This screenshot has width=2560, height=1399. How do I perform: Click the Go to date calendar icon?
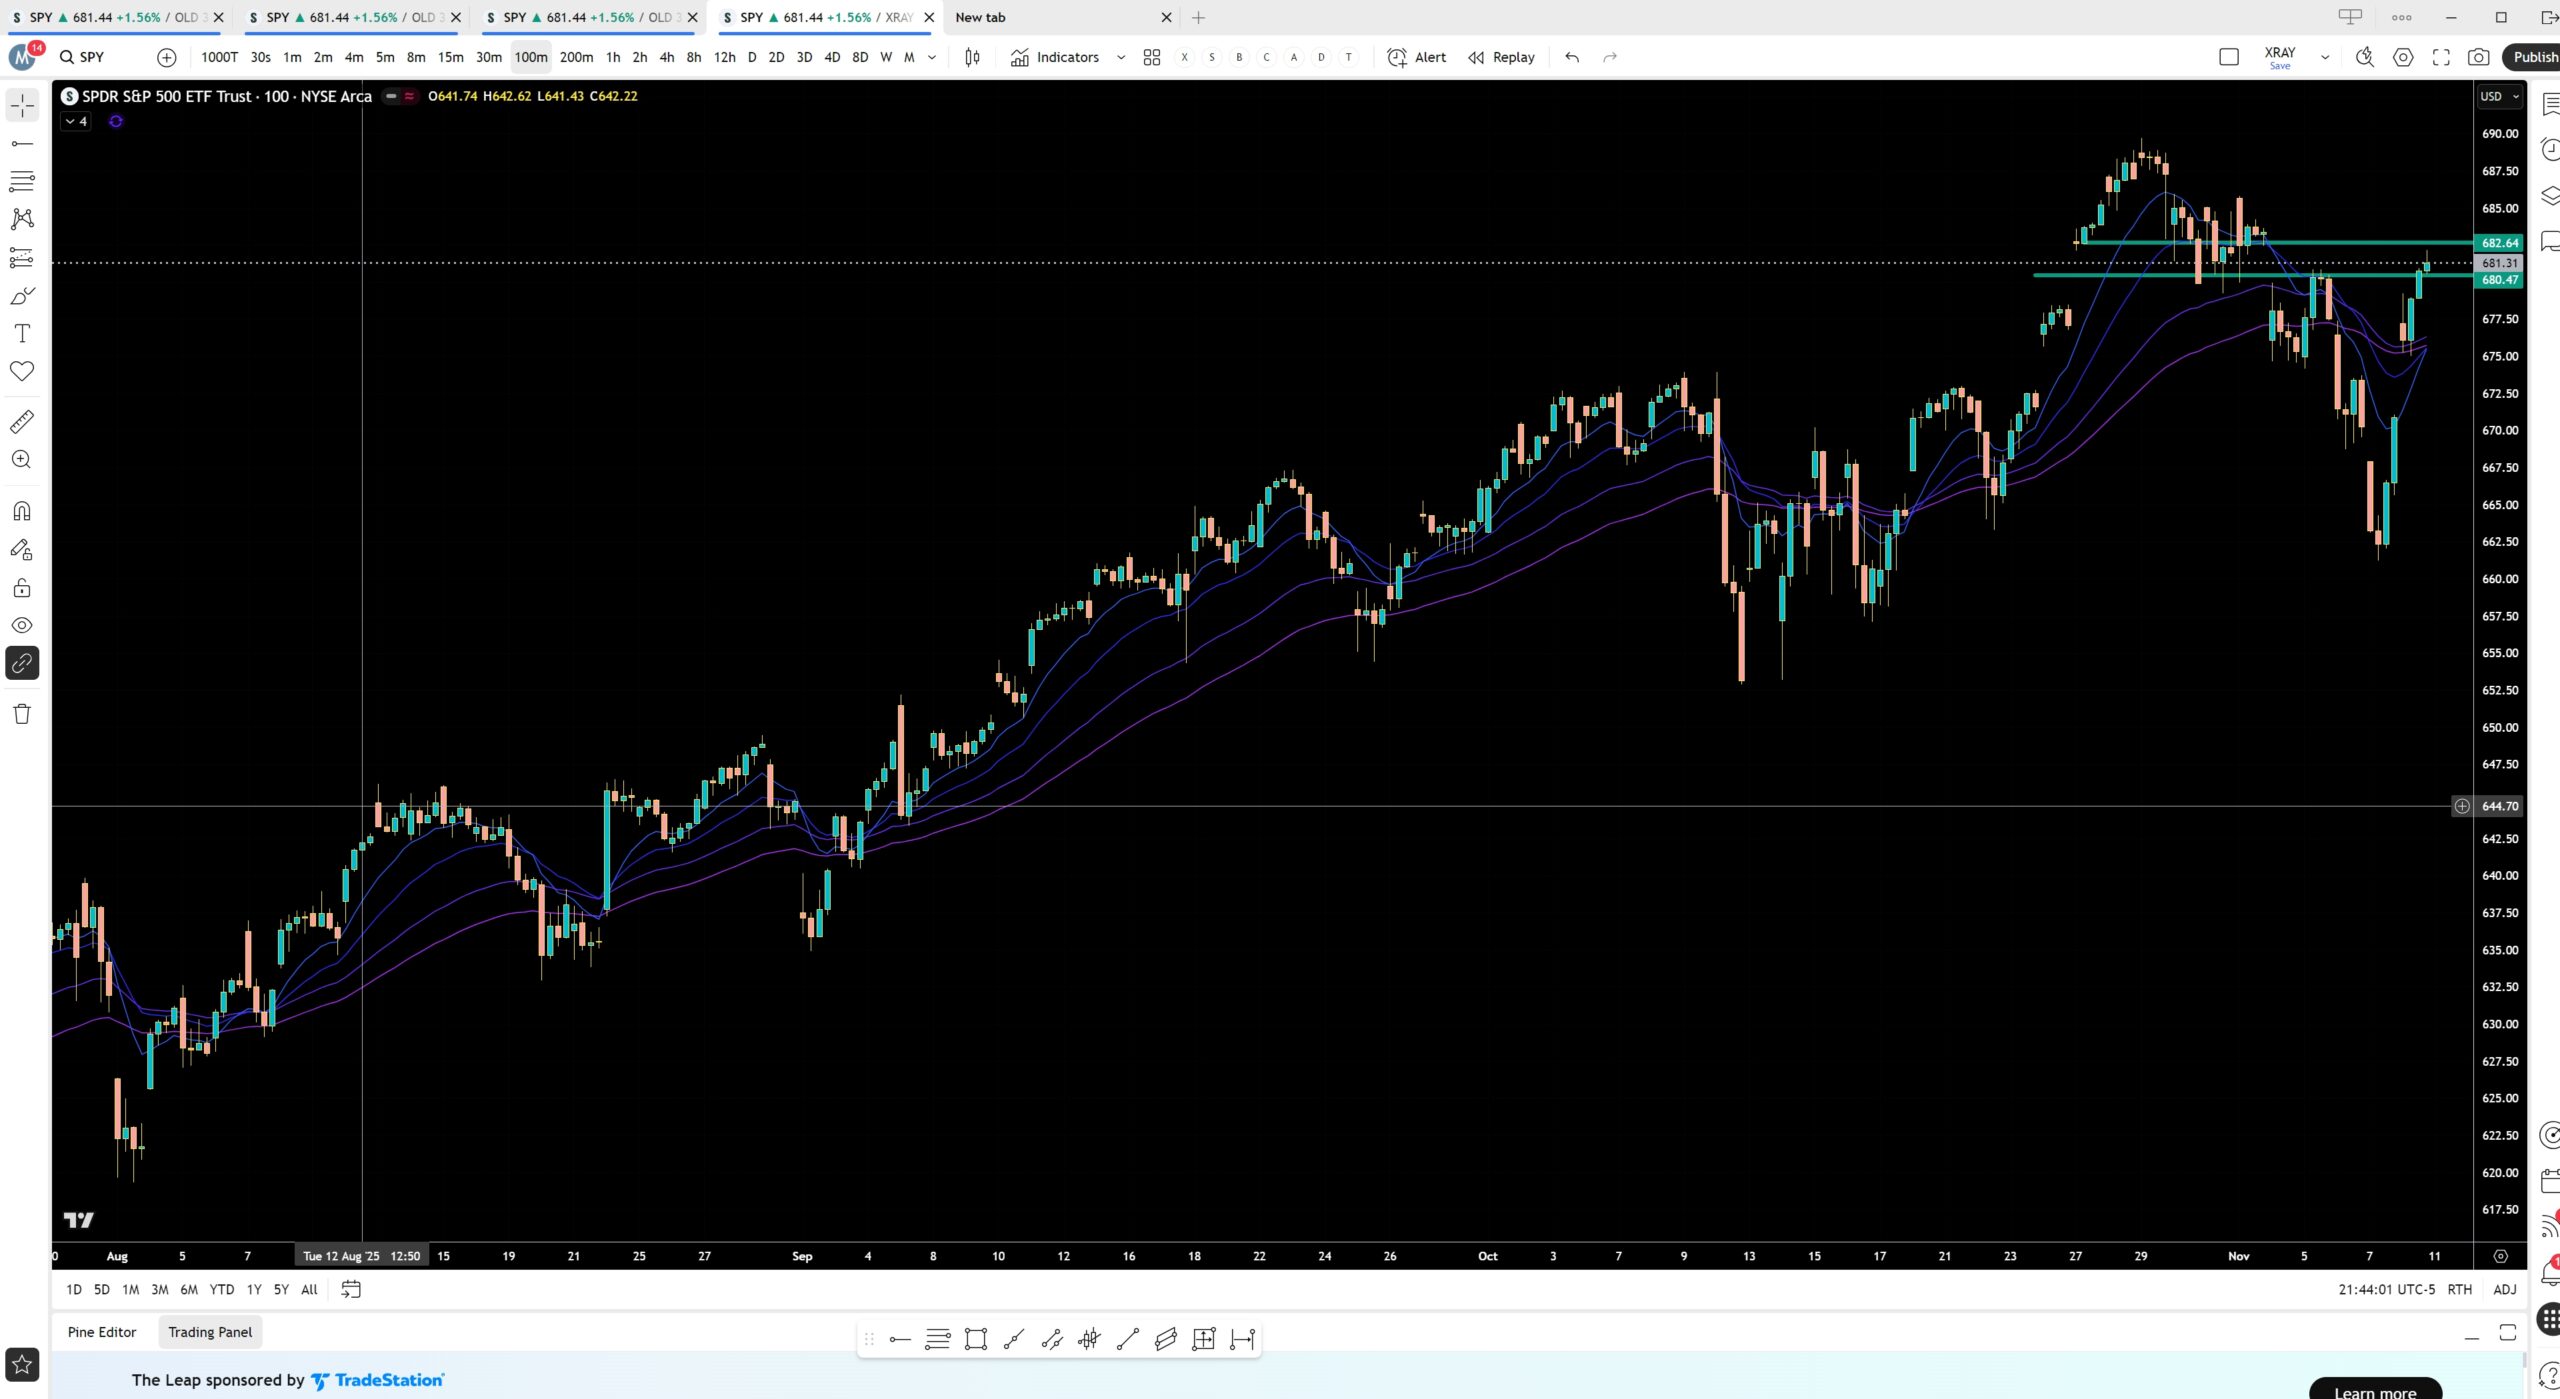point(351,1289)
